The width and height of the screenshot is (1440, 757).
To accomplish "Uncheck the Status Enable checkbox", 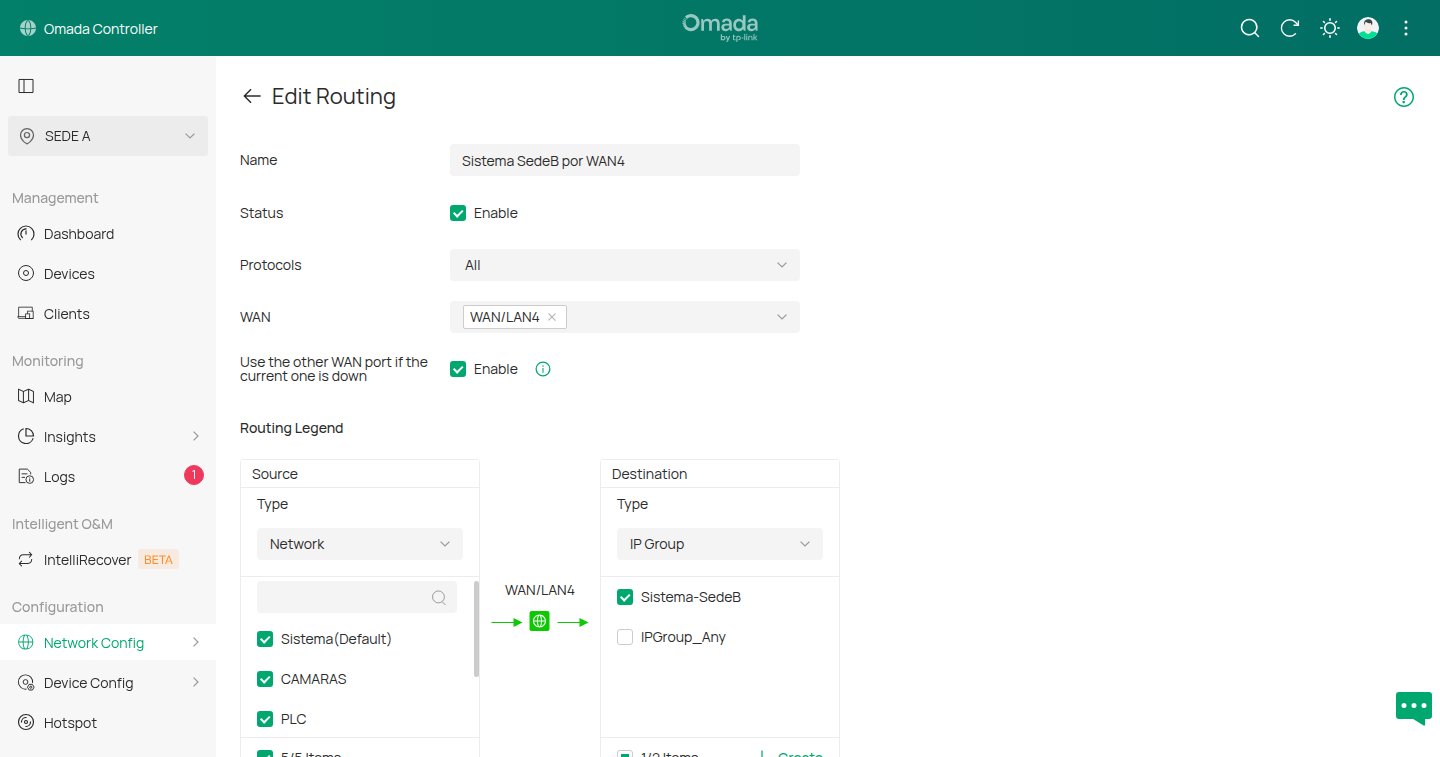I will pos(458,213).
